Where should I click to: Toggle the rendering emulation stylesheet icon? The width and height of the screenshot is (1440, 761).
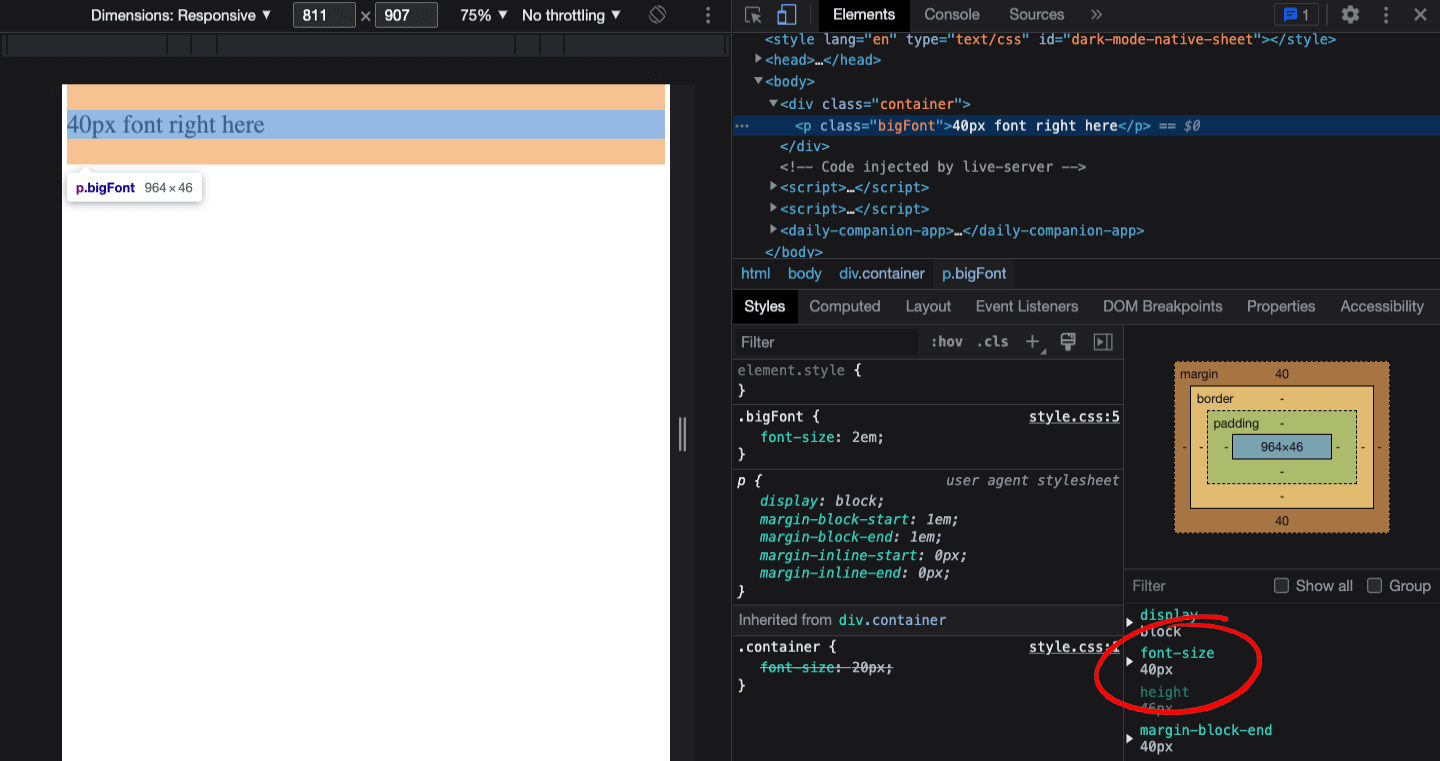click(x=1067, y=341)
